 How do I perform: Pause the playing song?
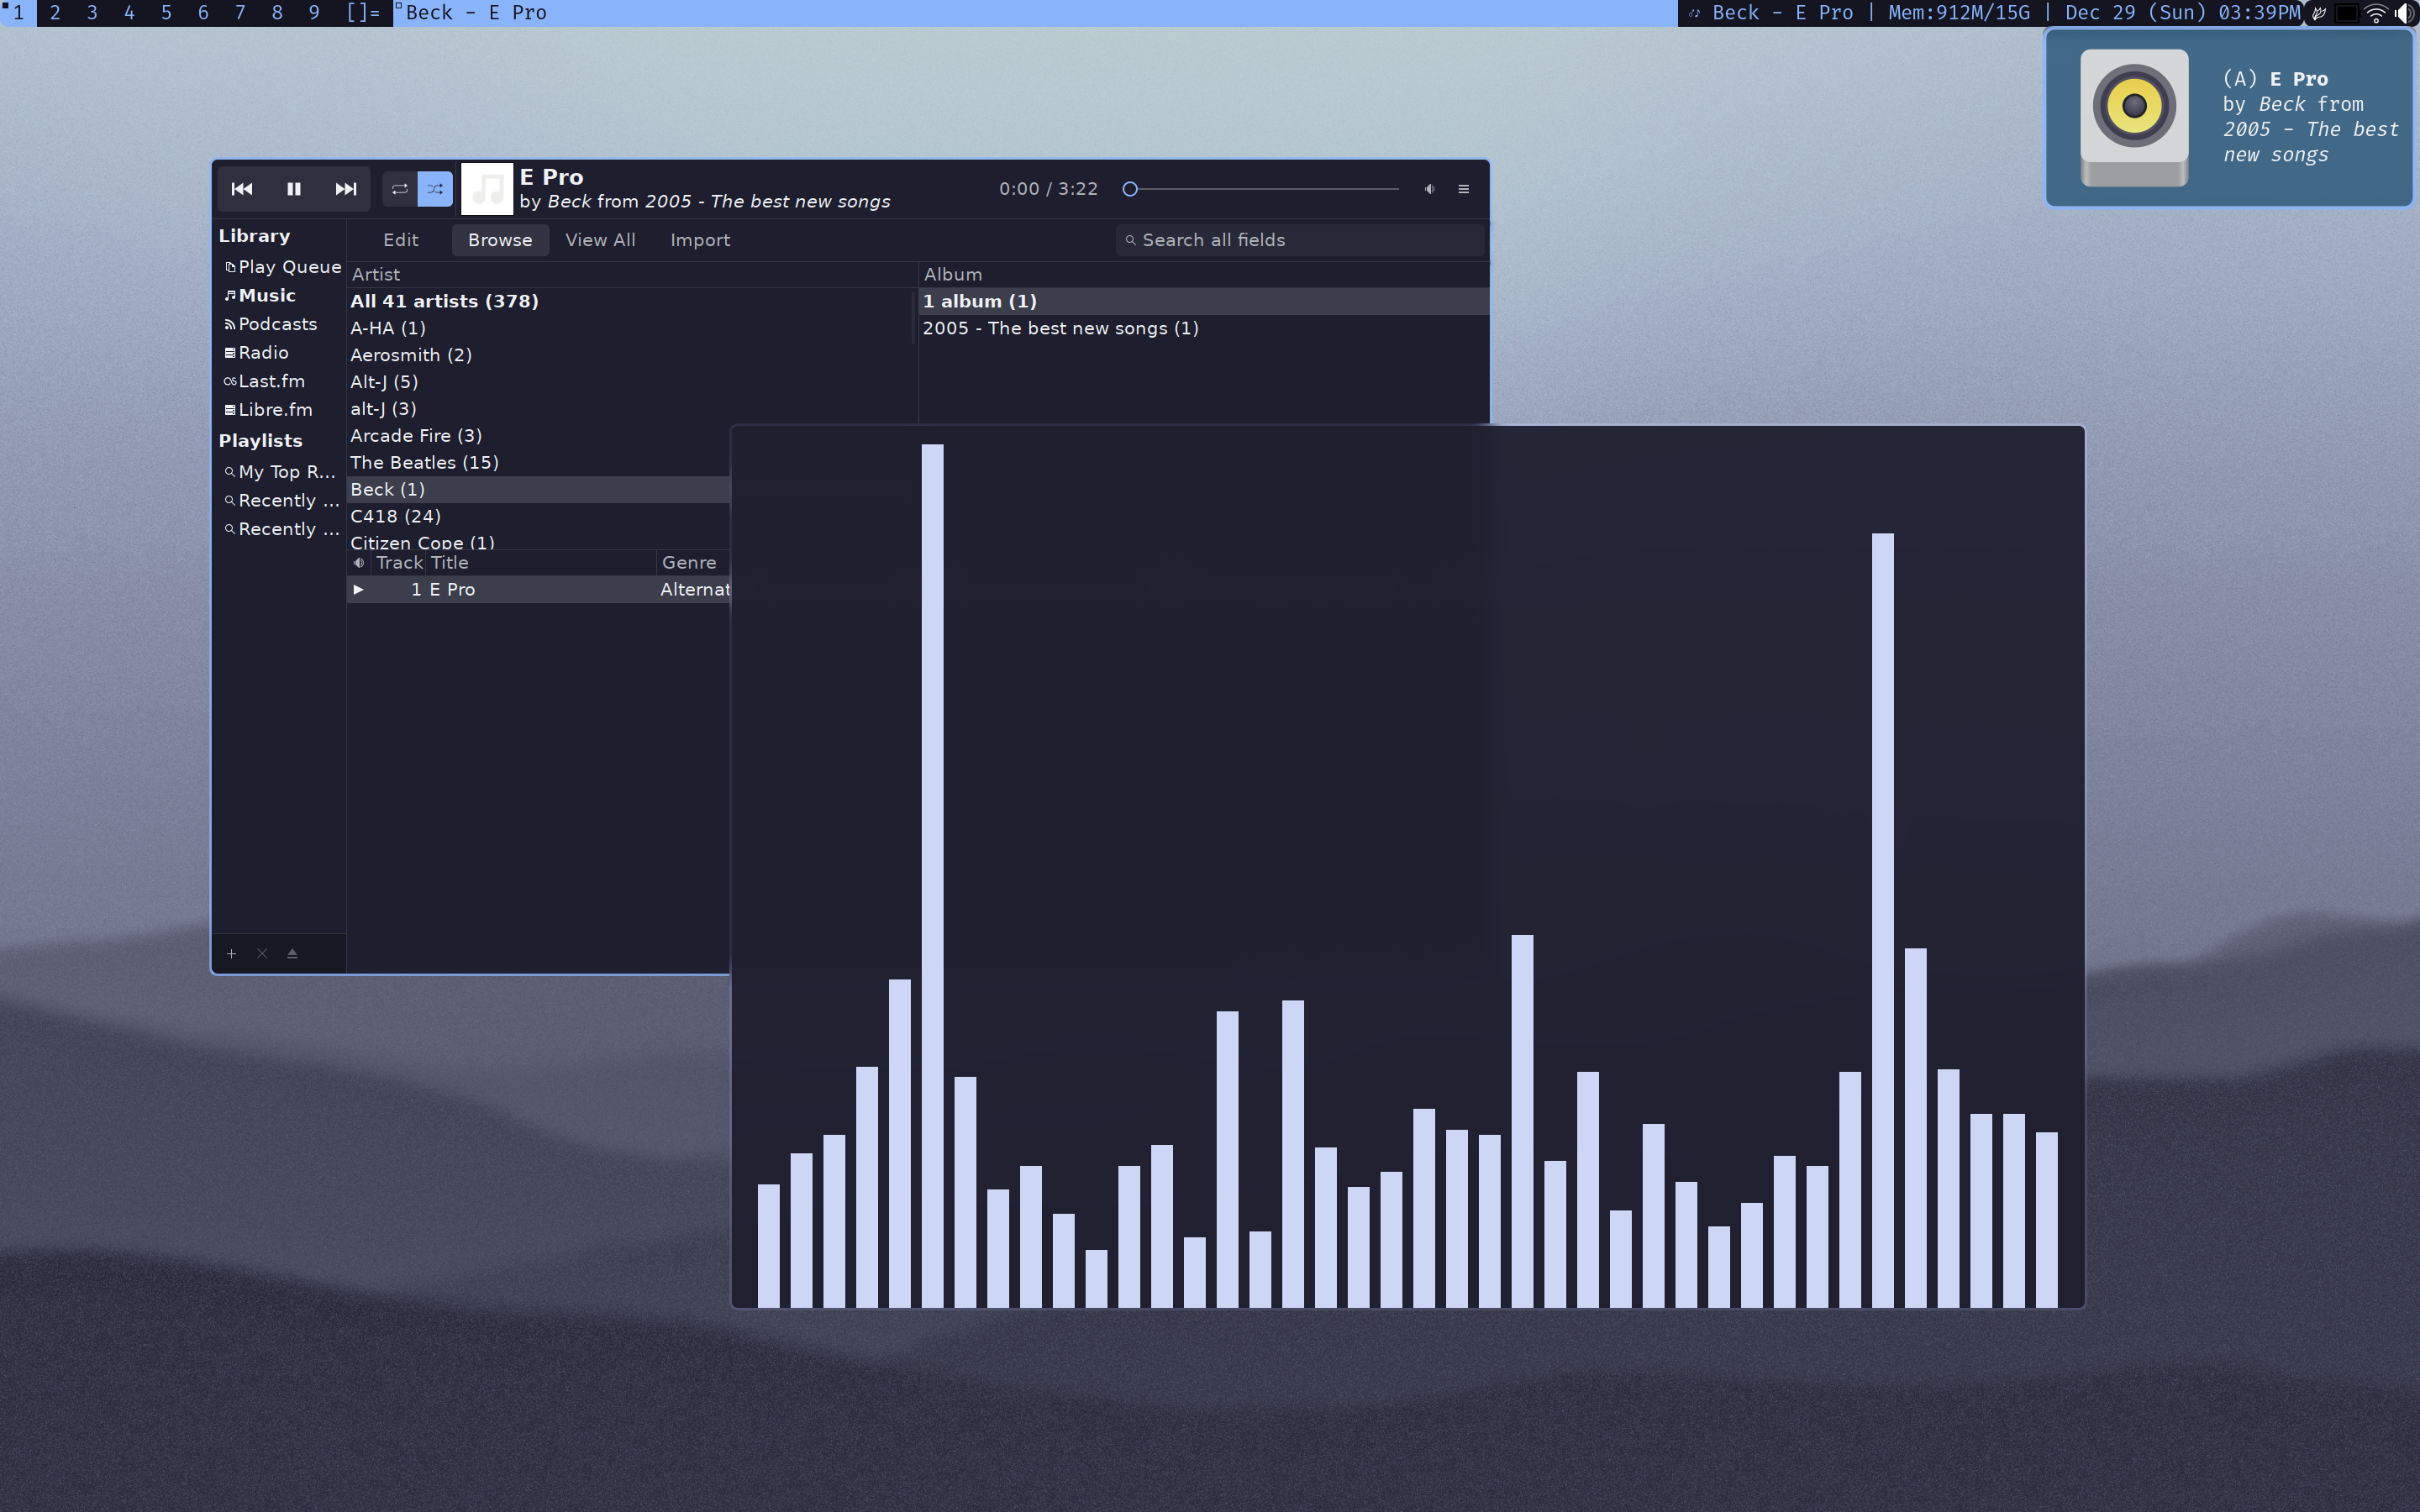(294, 189)
